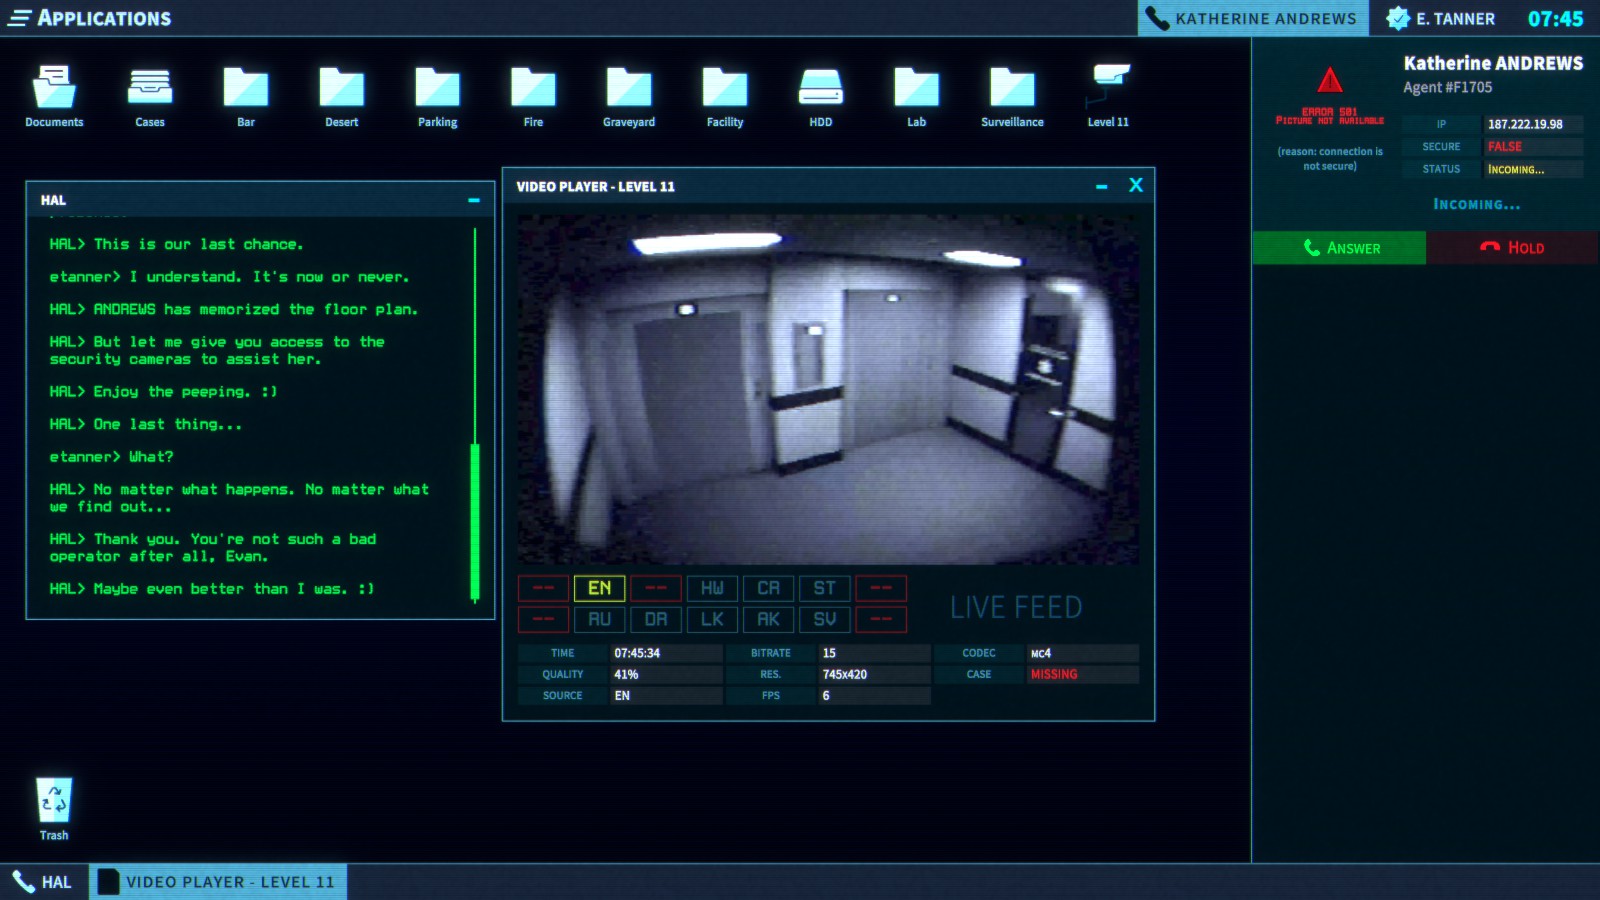Open the Applications menu
This screenshot has width=1600, height=900.
pos(90,17)
